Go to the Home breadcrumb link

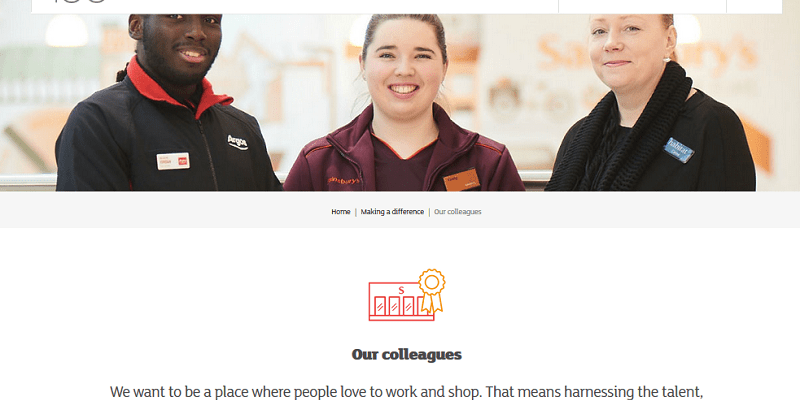click(341, 212)
